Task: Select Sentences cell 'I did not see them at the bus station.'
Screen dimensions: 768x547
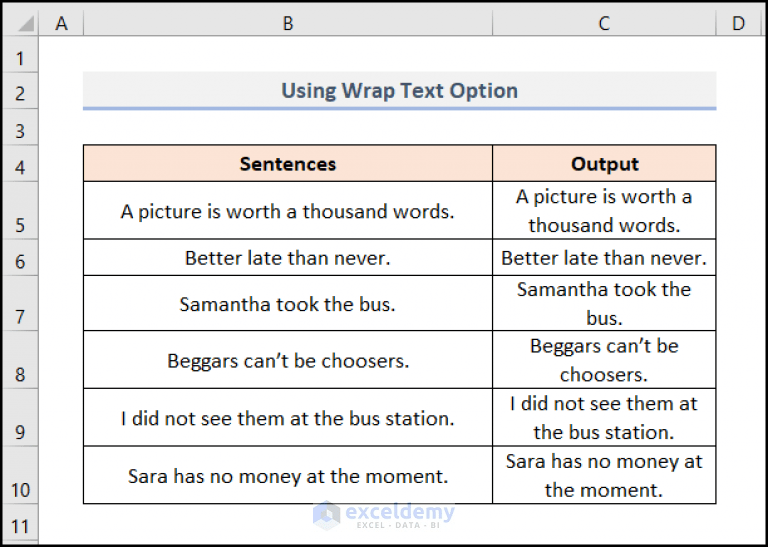Action: (x=288, y=417)
